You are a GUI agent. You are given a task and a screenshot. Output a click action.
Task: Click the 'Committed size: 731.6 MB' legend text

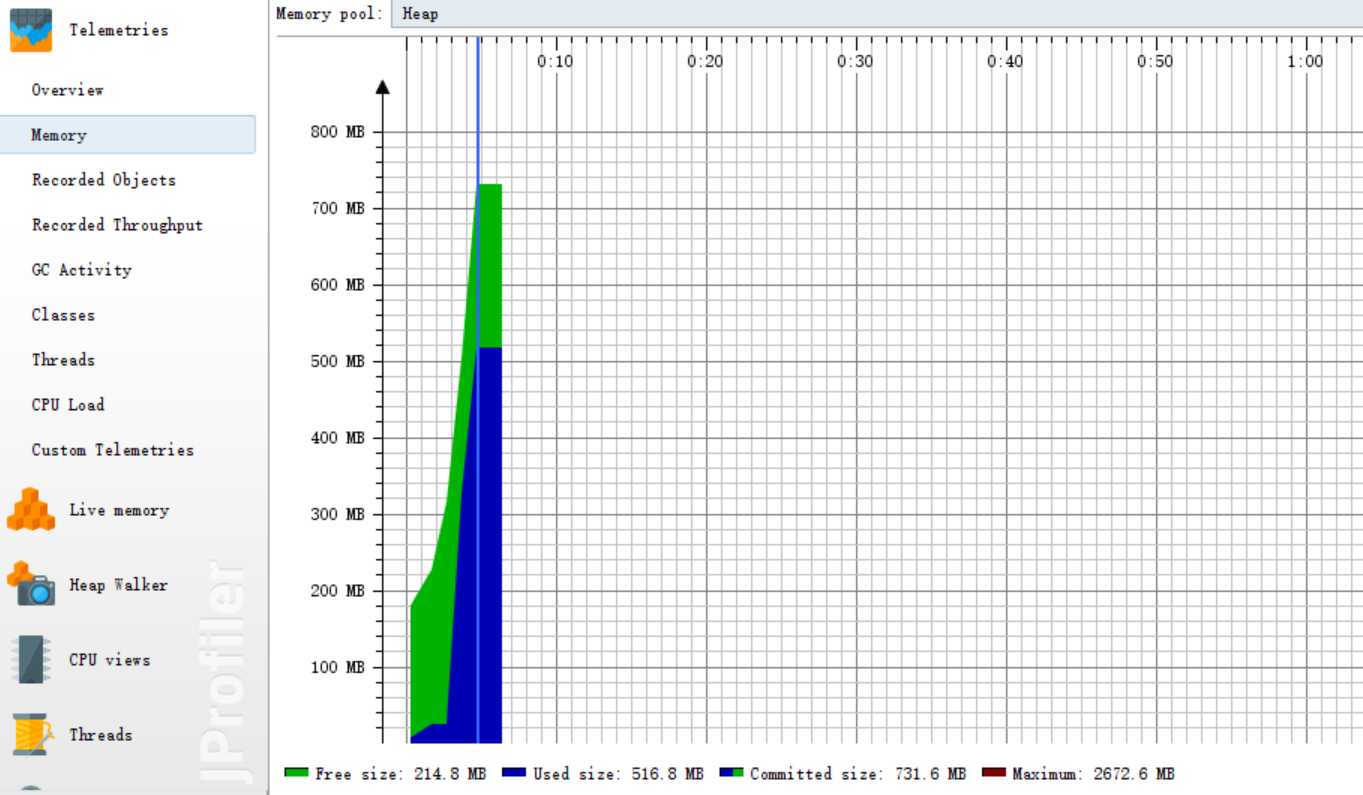click(x=858, y=774)
